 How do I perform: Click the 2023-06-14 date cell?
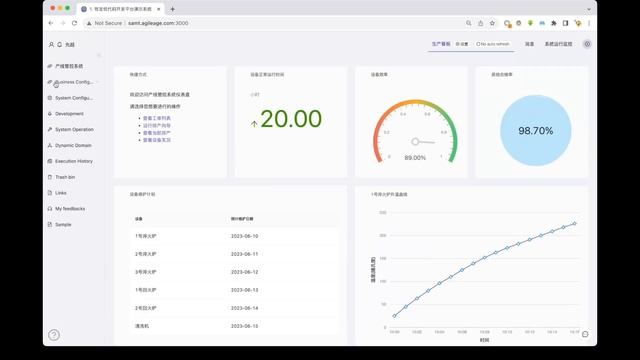(x=244, y=308)
